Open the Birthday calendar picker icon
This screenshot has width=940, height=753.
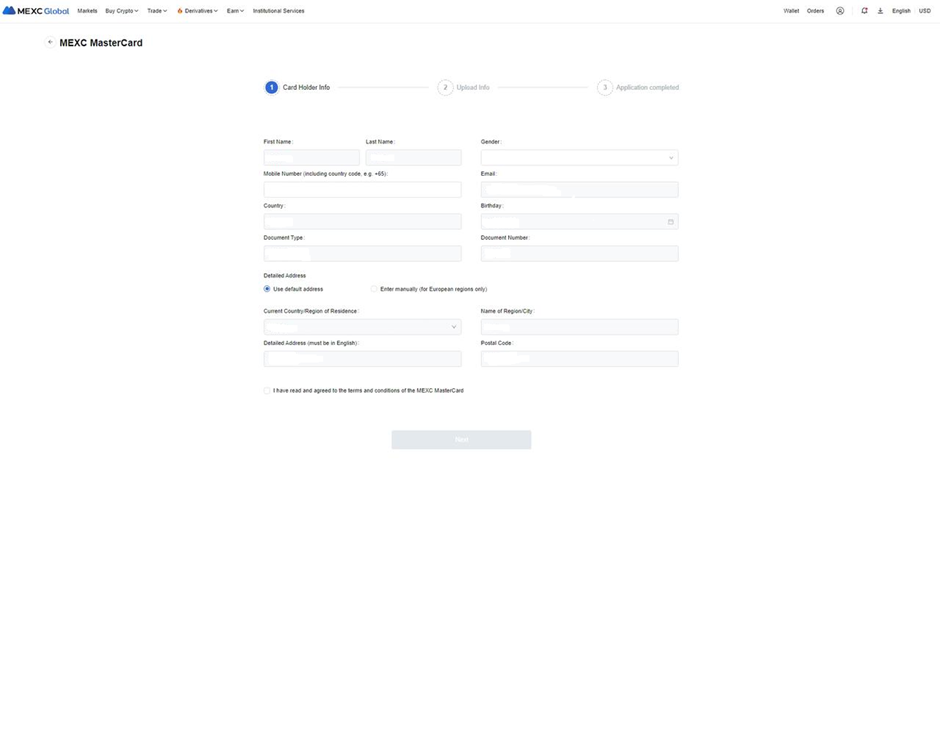point(670,222)
